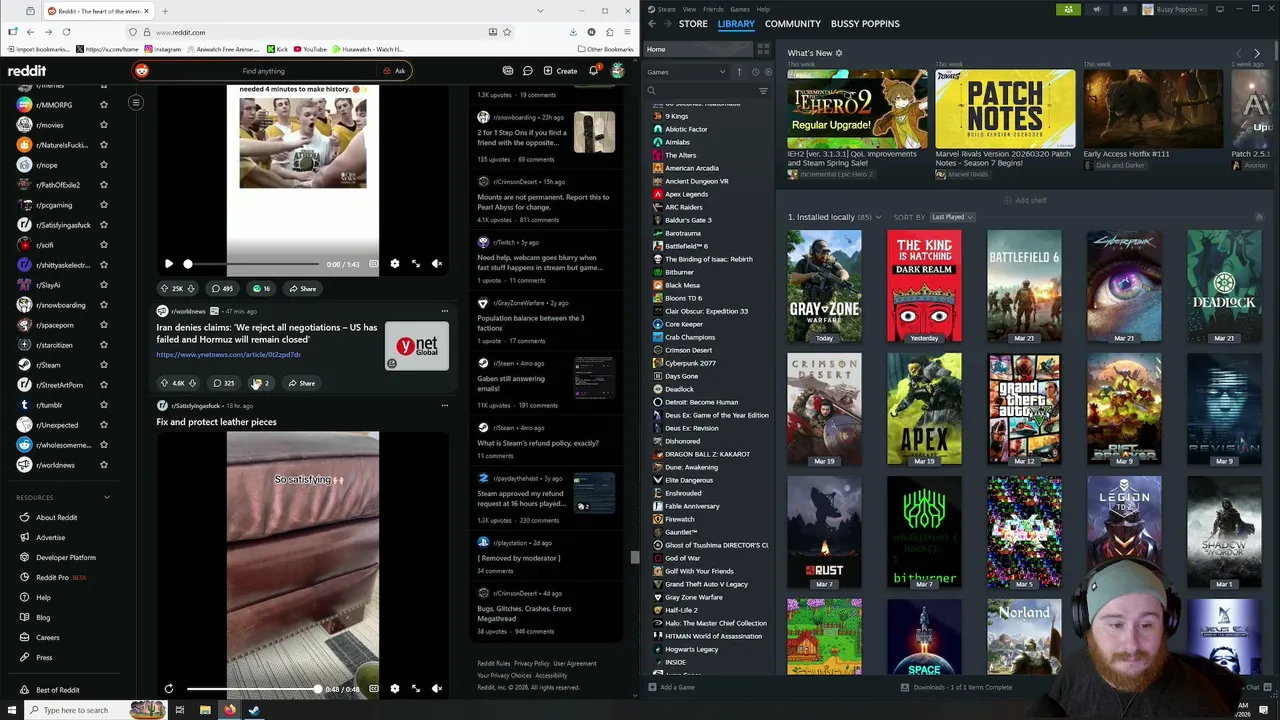Viewport: 1280px width, 720px height.
Task: Open the ynetnews article link
Action: click(x=228, y=355)
